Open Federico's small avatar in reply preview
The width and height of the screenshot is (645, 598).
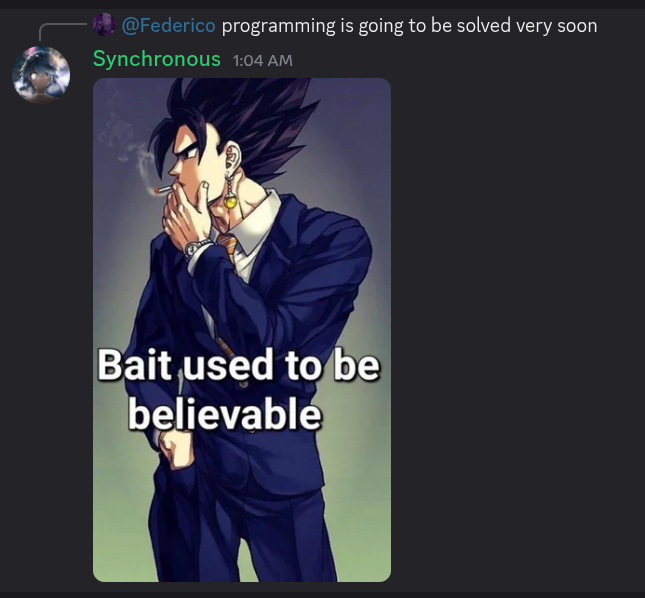pyautogui.click(x=104, y=25)
